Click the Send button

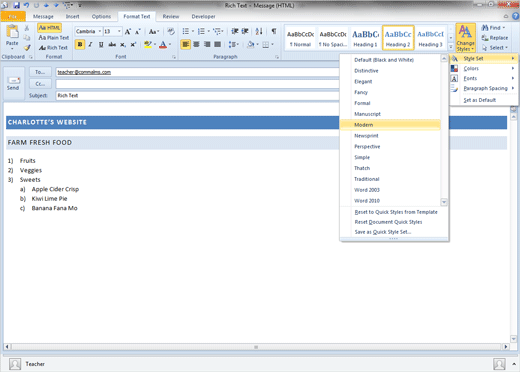coord(13,83)
